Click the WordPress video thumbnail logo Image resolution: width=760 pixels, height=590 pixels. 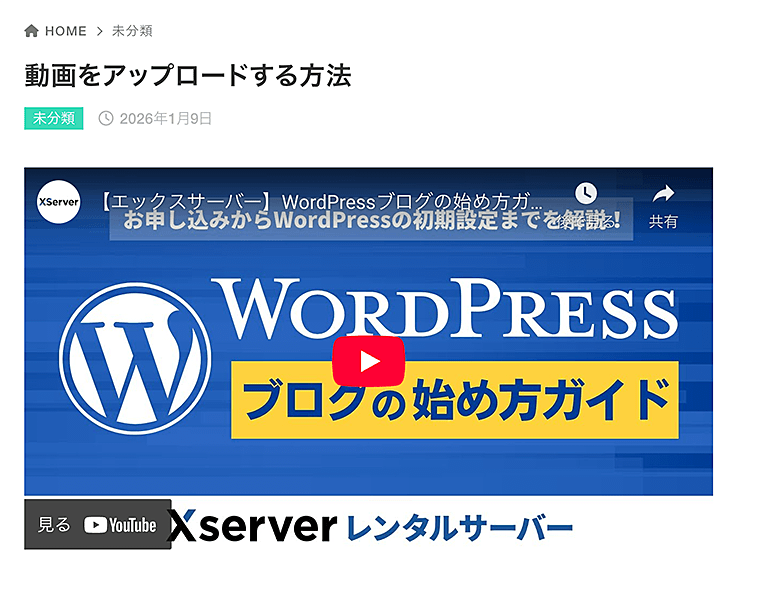pos(135,358)
